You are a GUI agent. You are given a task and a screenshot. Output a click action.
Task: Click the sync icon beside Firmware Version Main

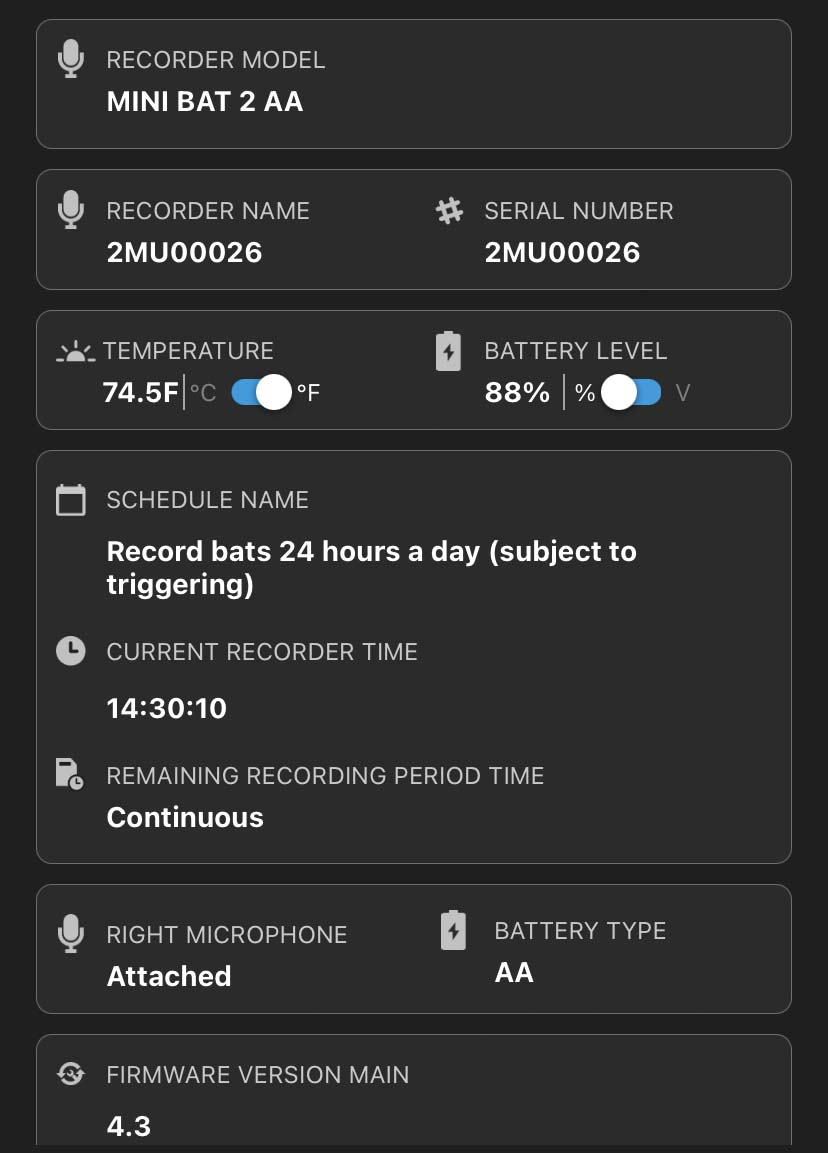pyautogui.click(x=71, y=1075)
